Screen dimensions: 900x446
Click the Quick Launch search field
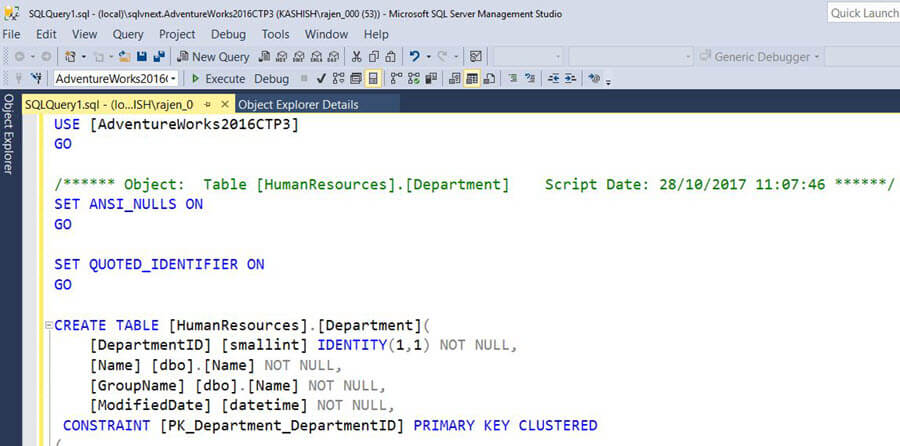point(863,13)
